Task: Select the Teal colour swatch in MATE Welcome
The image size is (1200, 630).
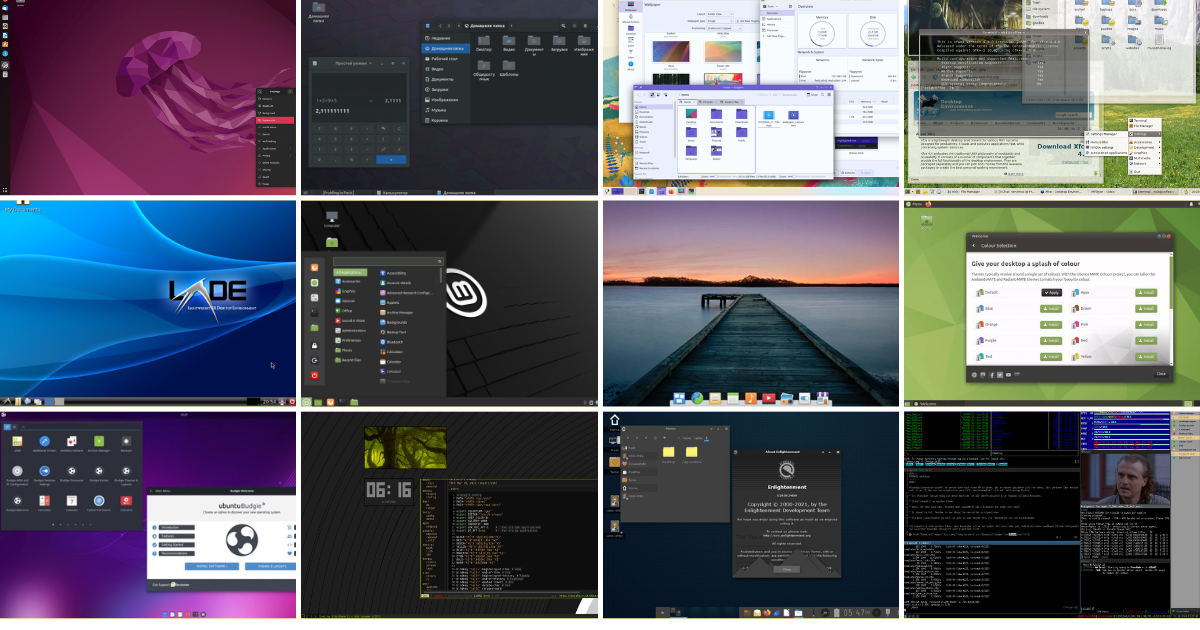Action: [980, 356]
